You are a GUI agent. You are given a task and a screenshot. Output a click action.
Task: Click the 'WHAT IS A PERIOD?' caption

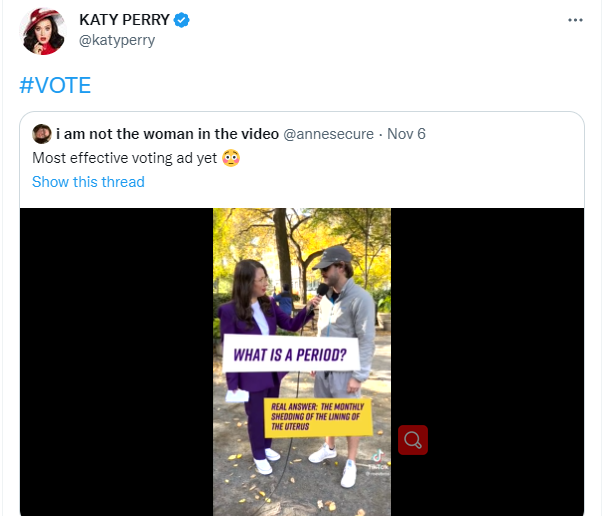pyautogui.click(x=291, y=355)
